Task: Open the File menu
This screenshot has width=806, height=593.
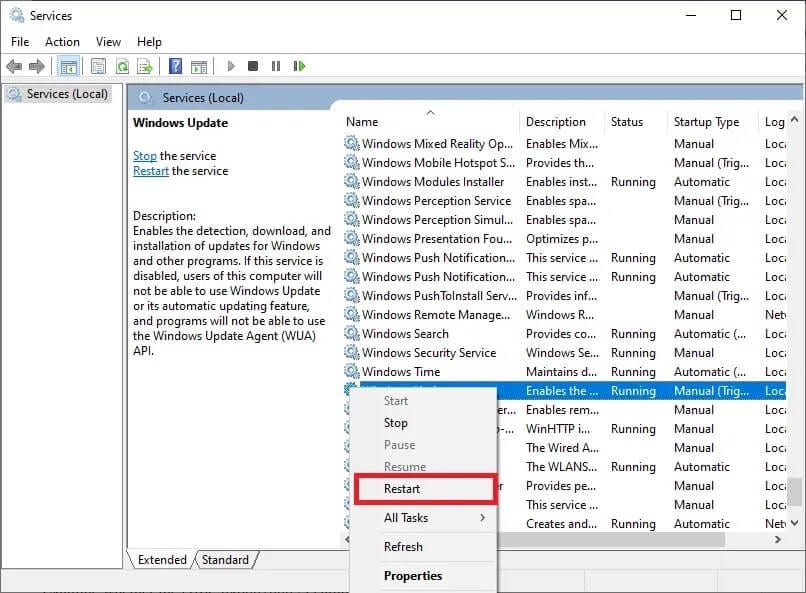Action: click(20, 42)
